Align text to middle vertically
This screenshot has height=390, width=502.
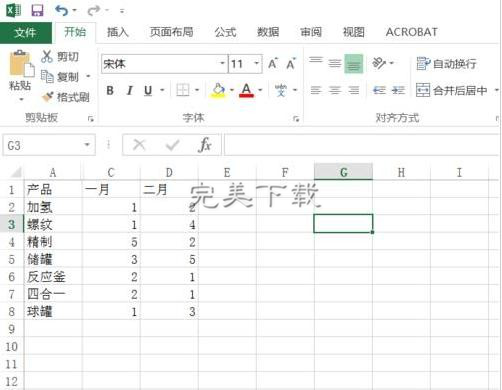click(x=334, y=63)
